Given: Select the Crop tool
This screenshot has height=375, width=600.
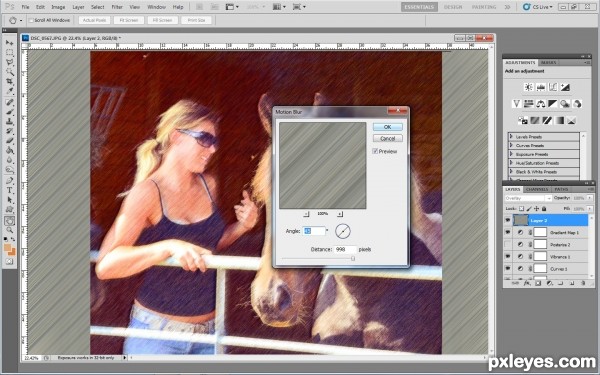Looking at the screenshot, I should click(x=9, y=81).
